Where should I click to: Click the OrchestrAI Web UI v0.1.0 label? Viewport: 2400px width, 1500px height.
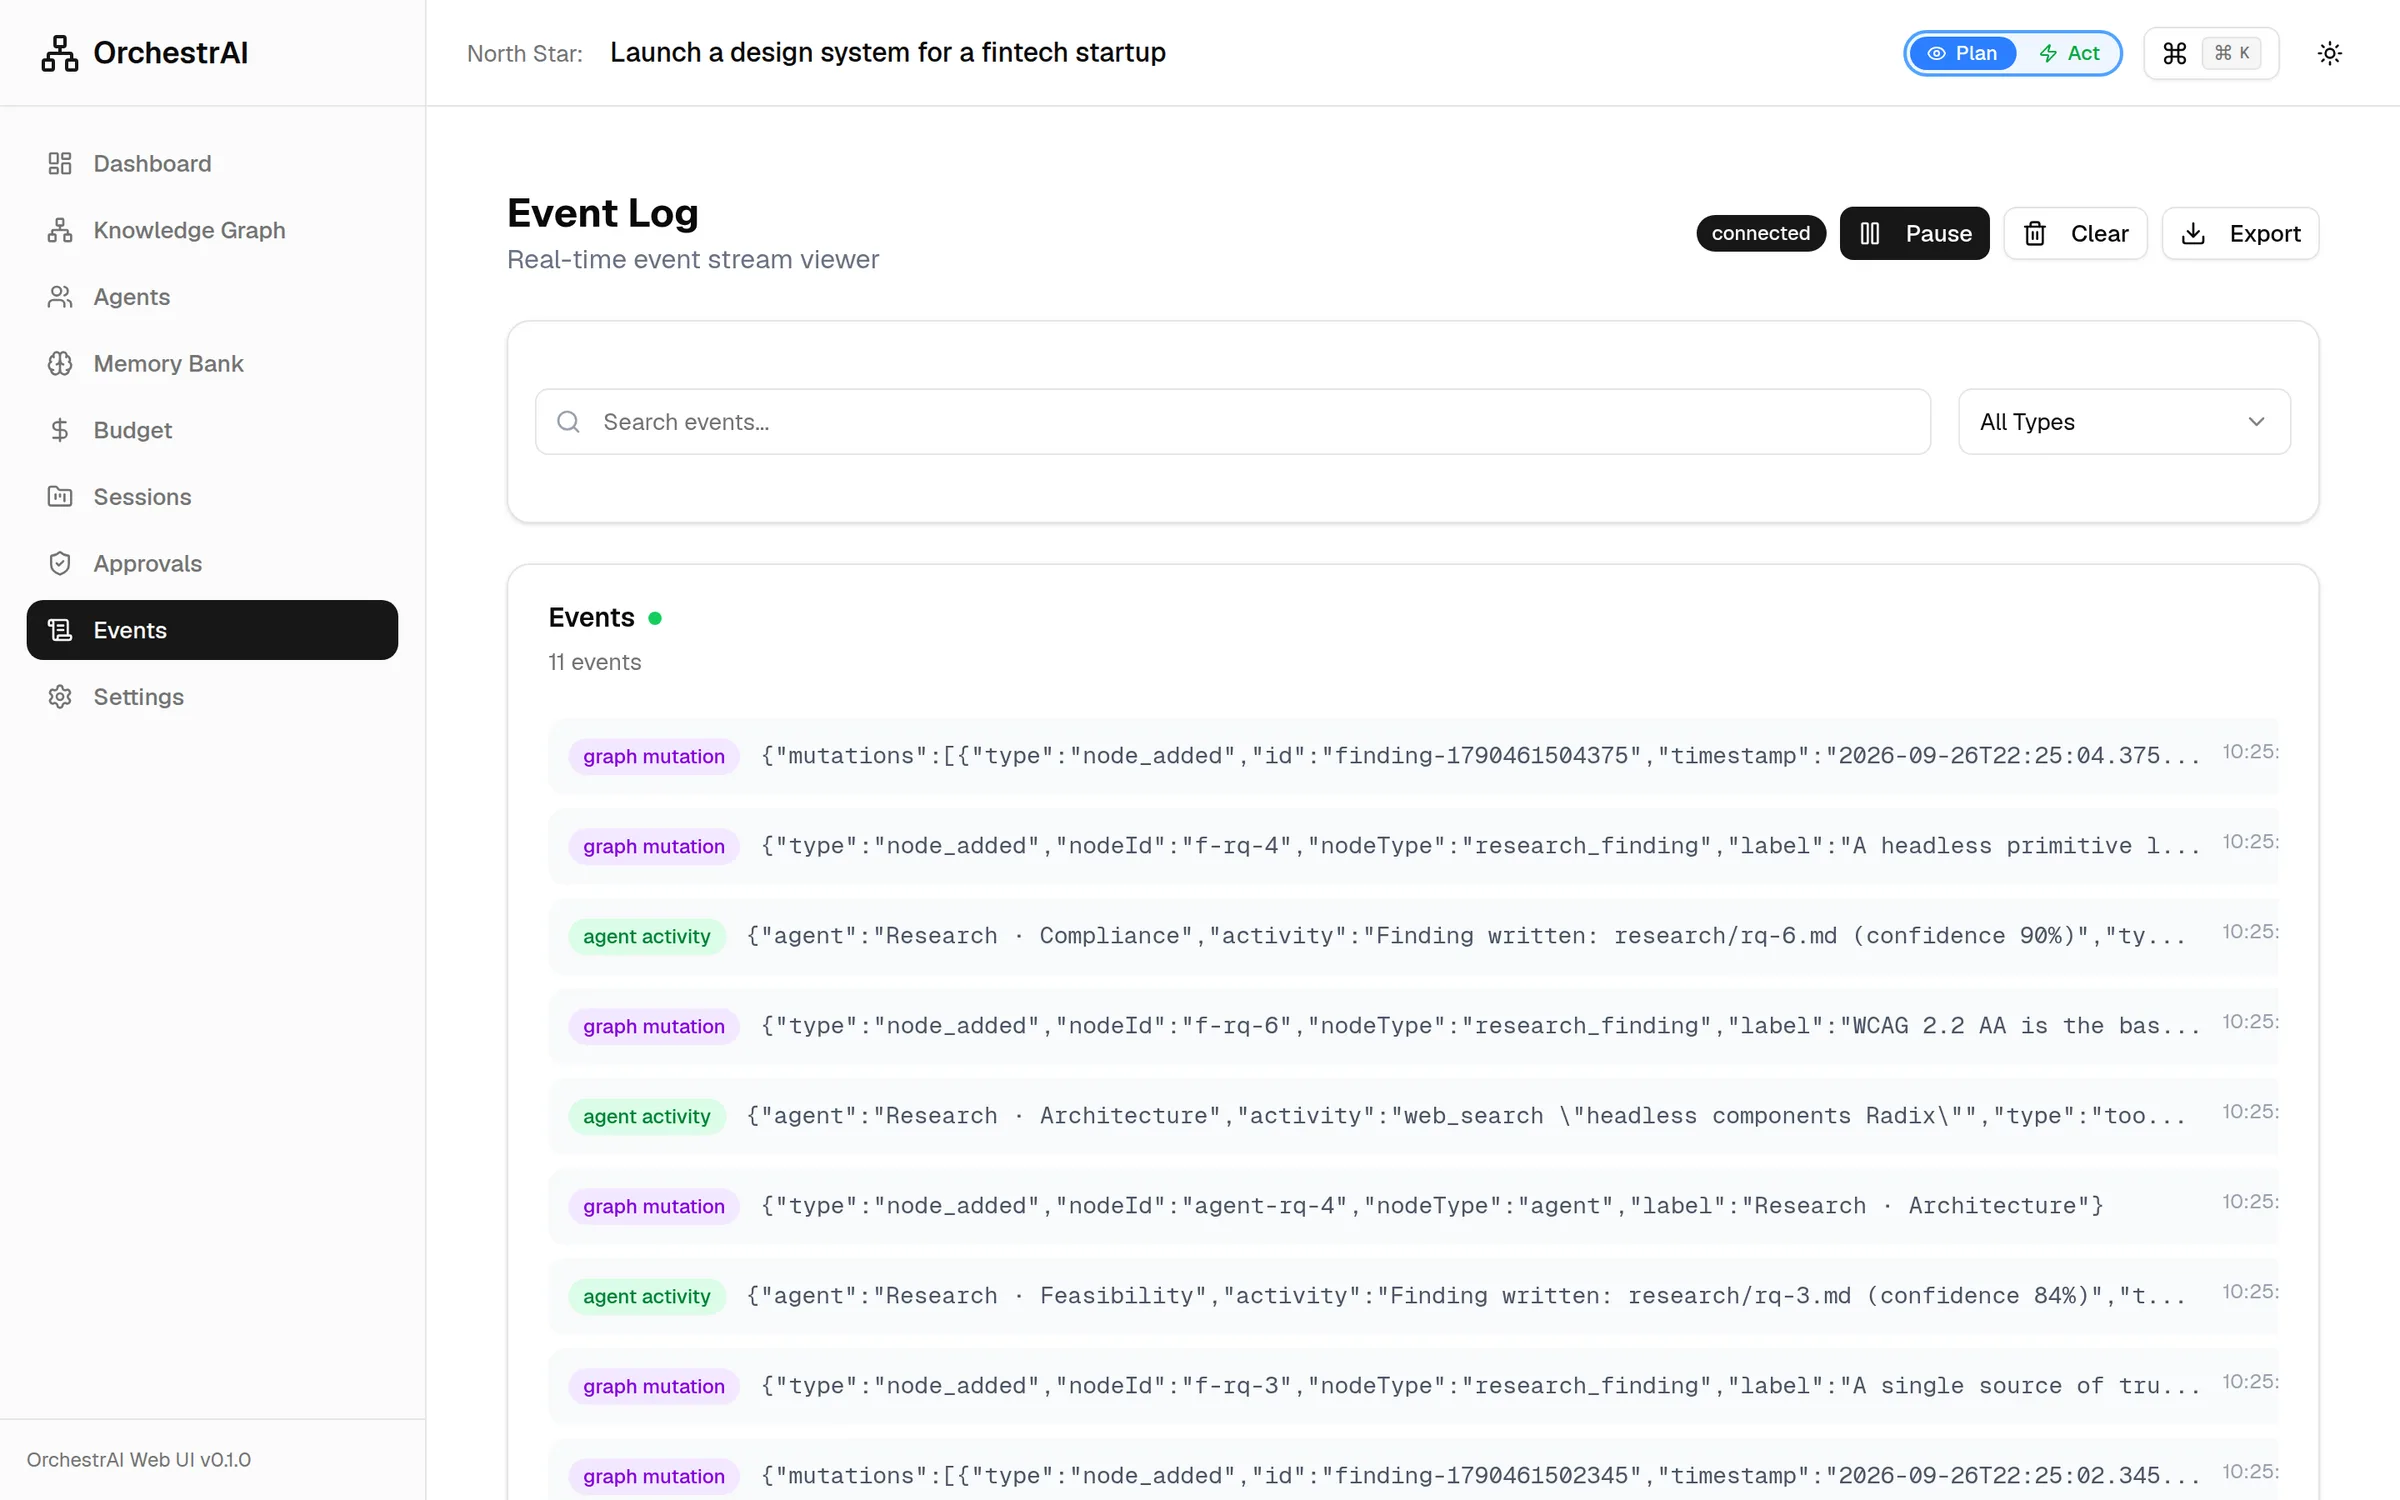(139, 1460)
